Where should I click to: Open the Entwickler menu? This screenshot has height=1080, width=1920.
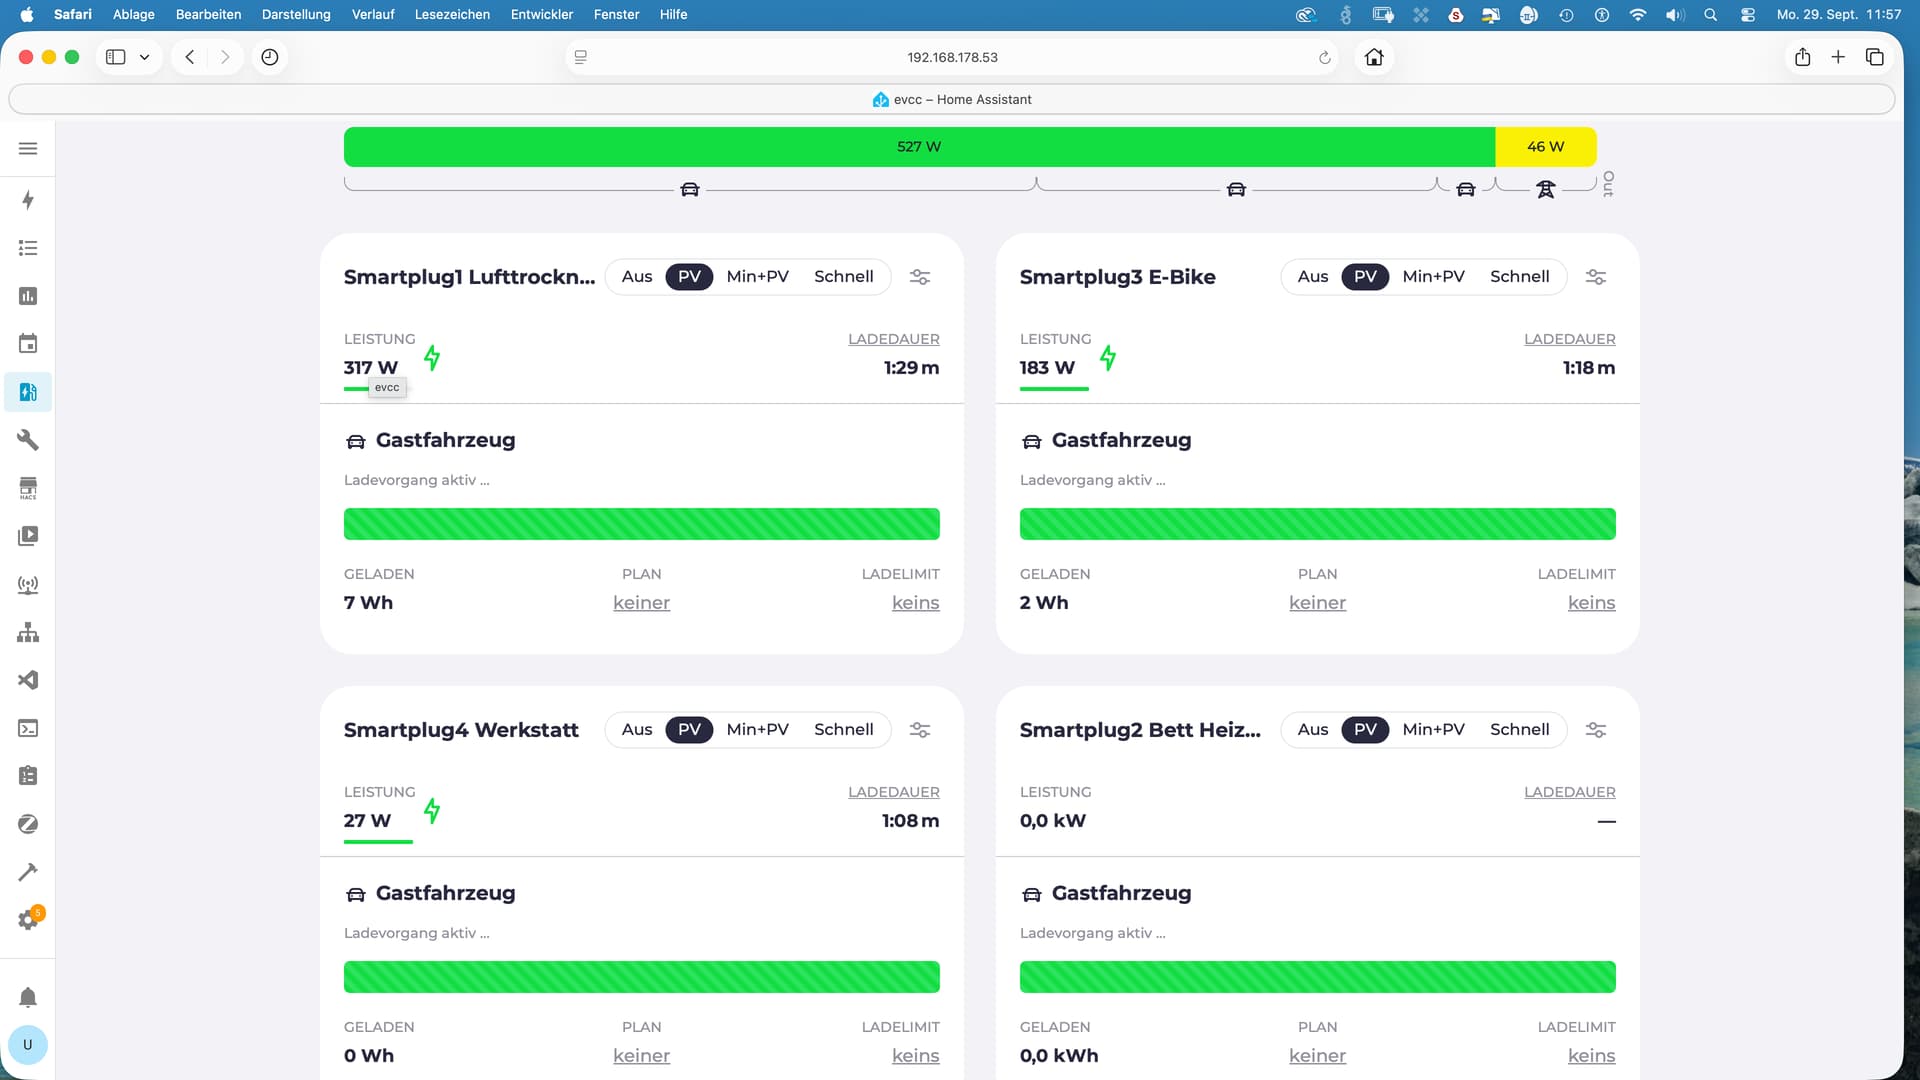(x=541, y=14)
